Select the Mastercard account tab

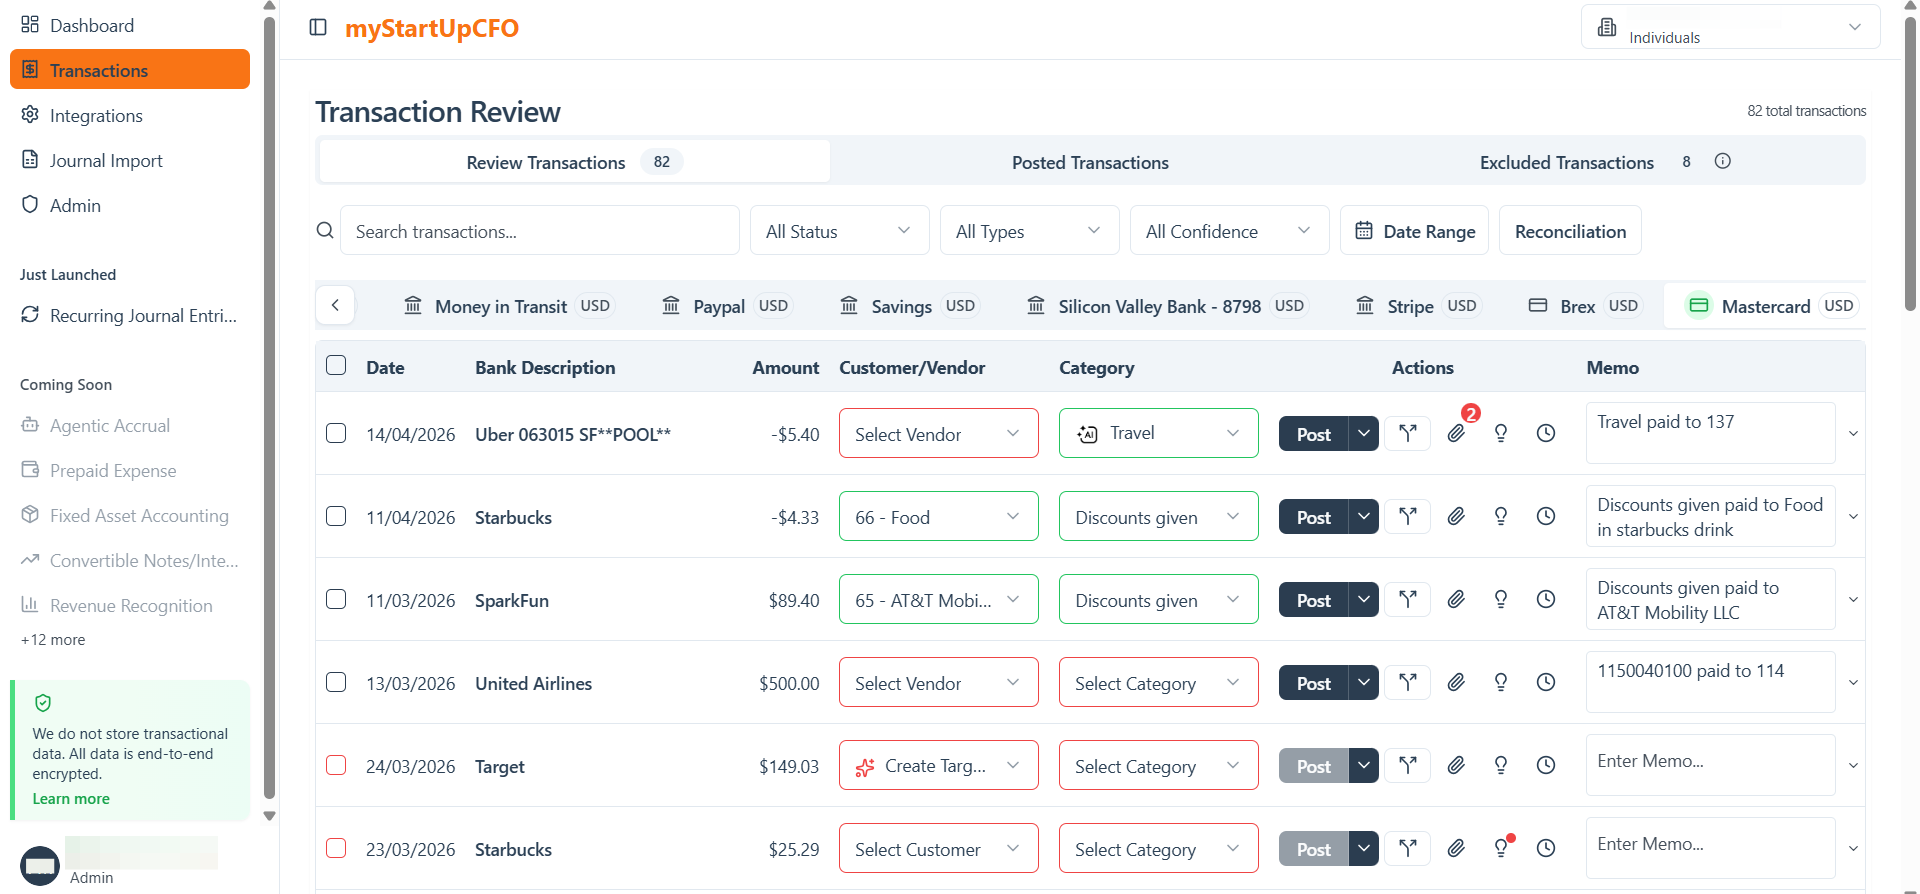(1765, 306)
